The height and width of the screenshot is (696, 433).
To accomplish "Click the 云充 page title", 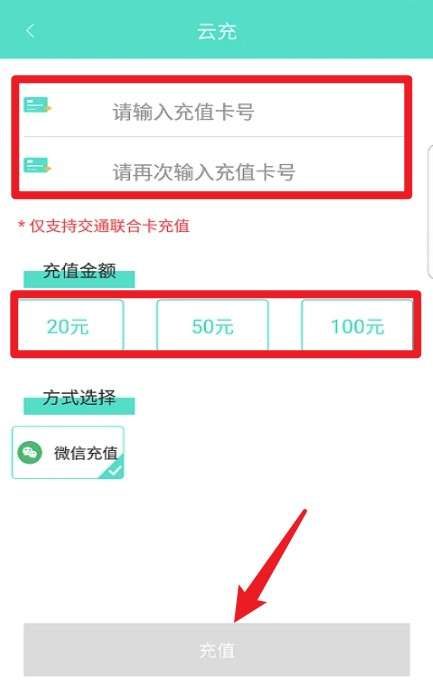I will tap(217, 32).
